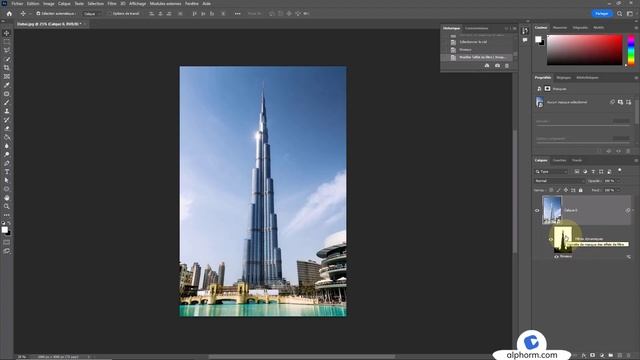The width and height of the screenshot is (640, 360).
Task: Switch to the Réglages tab
Action: click(x=564, y=78)
